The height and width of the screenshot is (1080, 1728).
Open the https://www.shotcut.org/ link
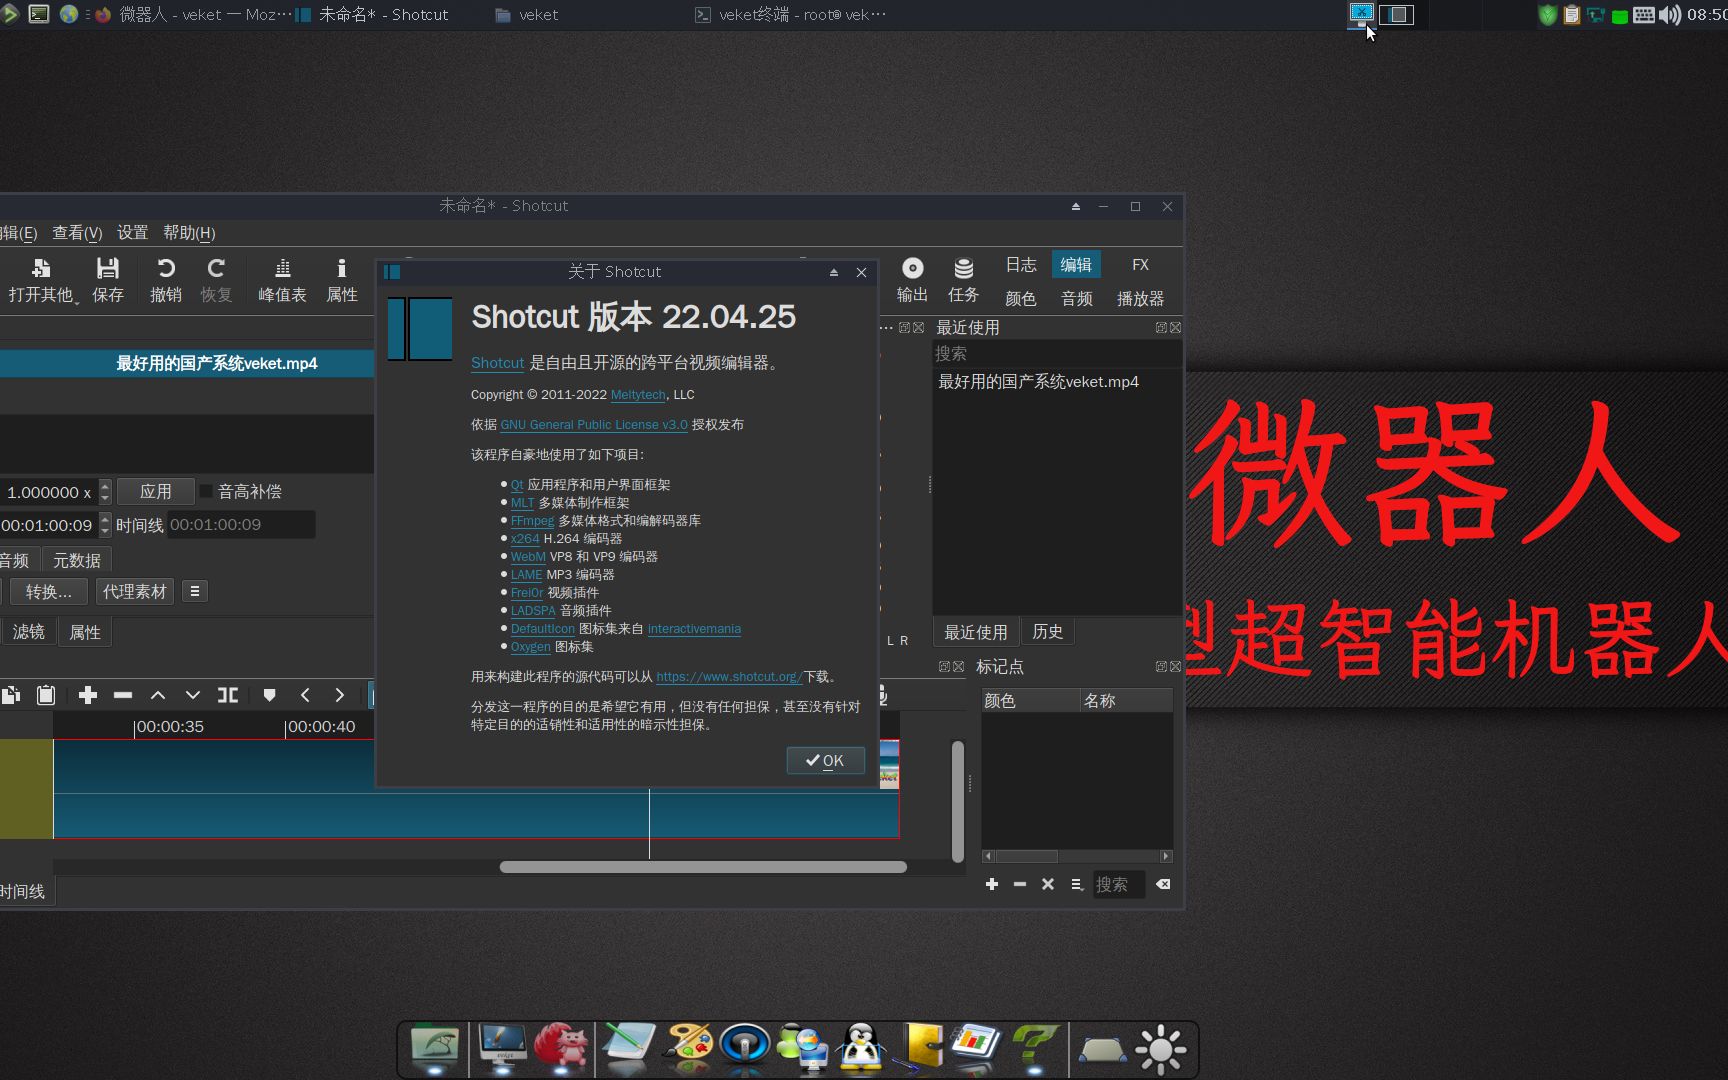729,677
